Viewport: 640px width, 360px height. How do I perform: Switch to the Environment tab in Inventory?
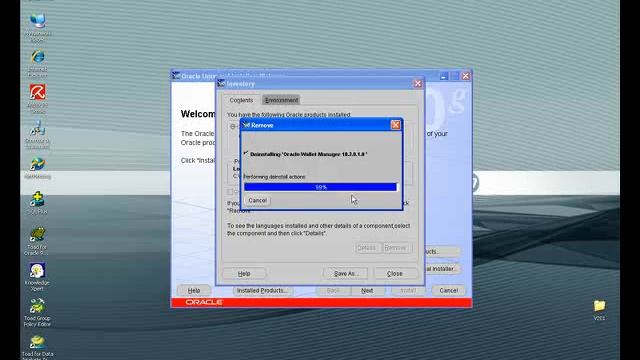[281, 100]
